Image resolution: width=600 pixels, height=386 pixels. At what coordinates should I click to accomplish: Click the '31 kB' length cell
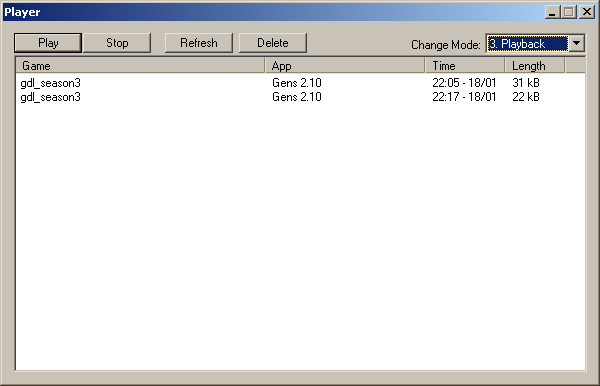click(526, 83)
